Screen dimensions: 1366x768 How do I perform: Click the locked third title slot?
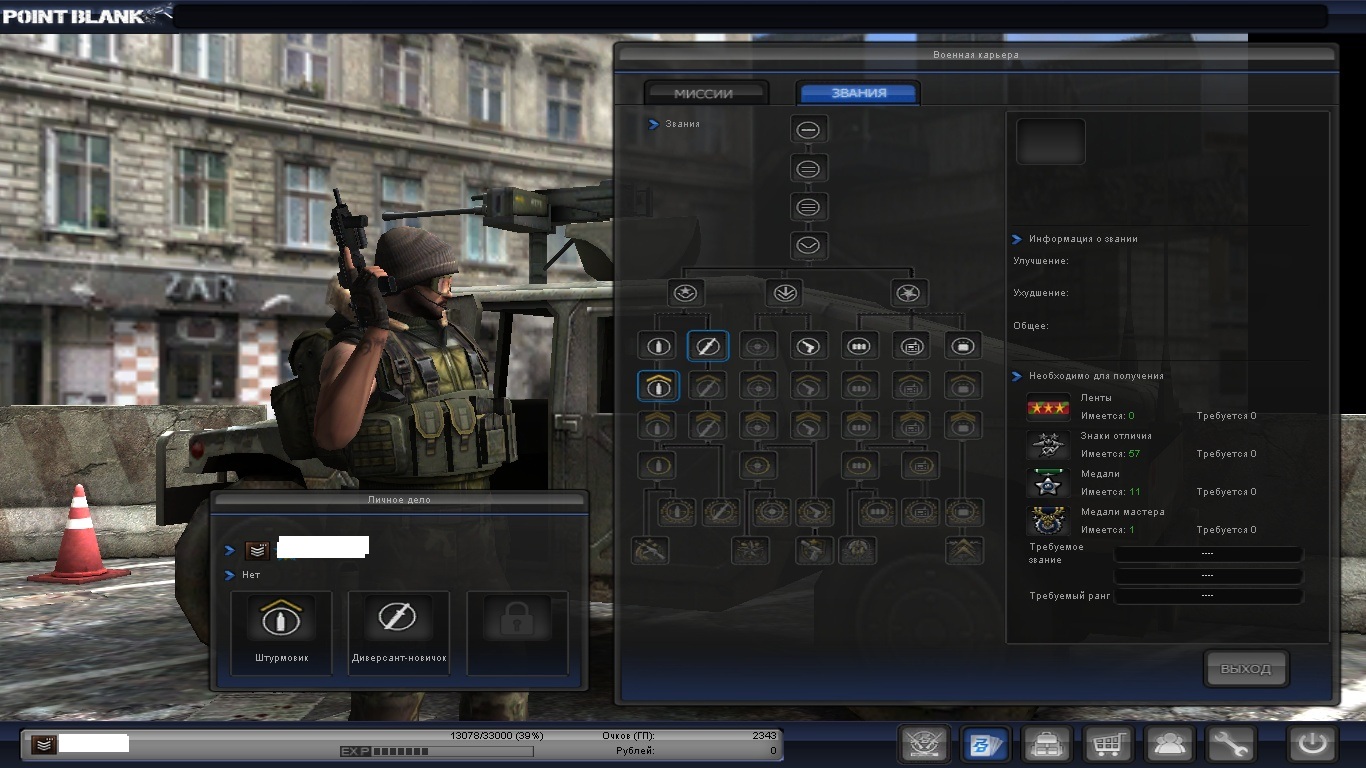[x=517, y=632]
